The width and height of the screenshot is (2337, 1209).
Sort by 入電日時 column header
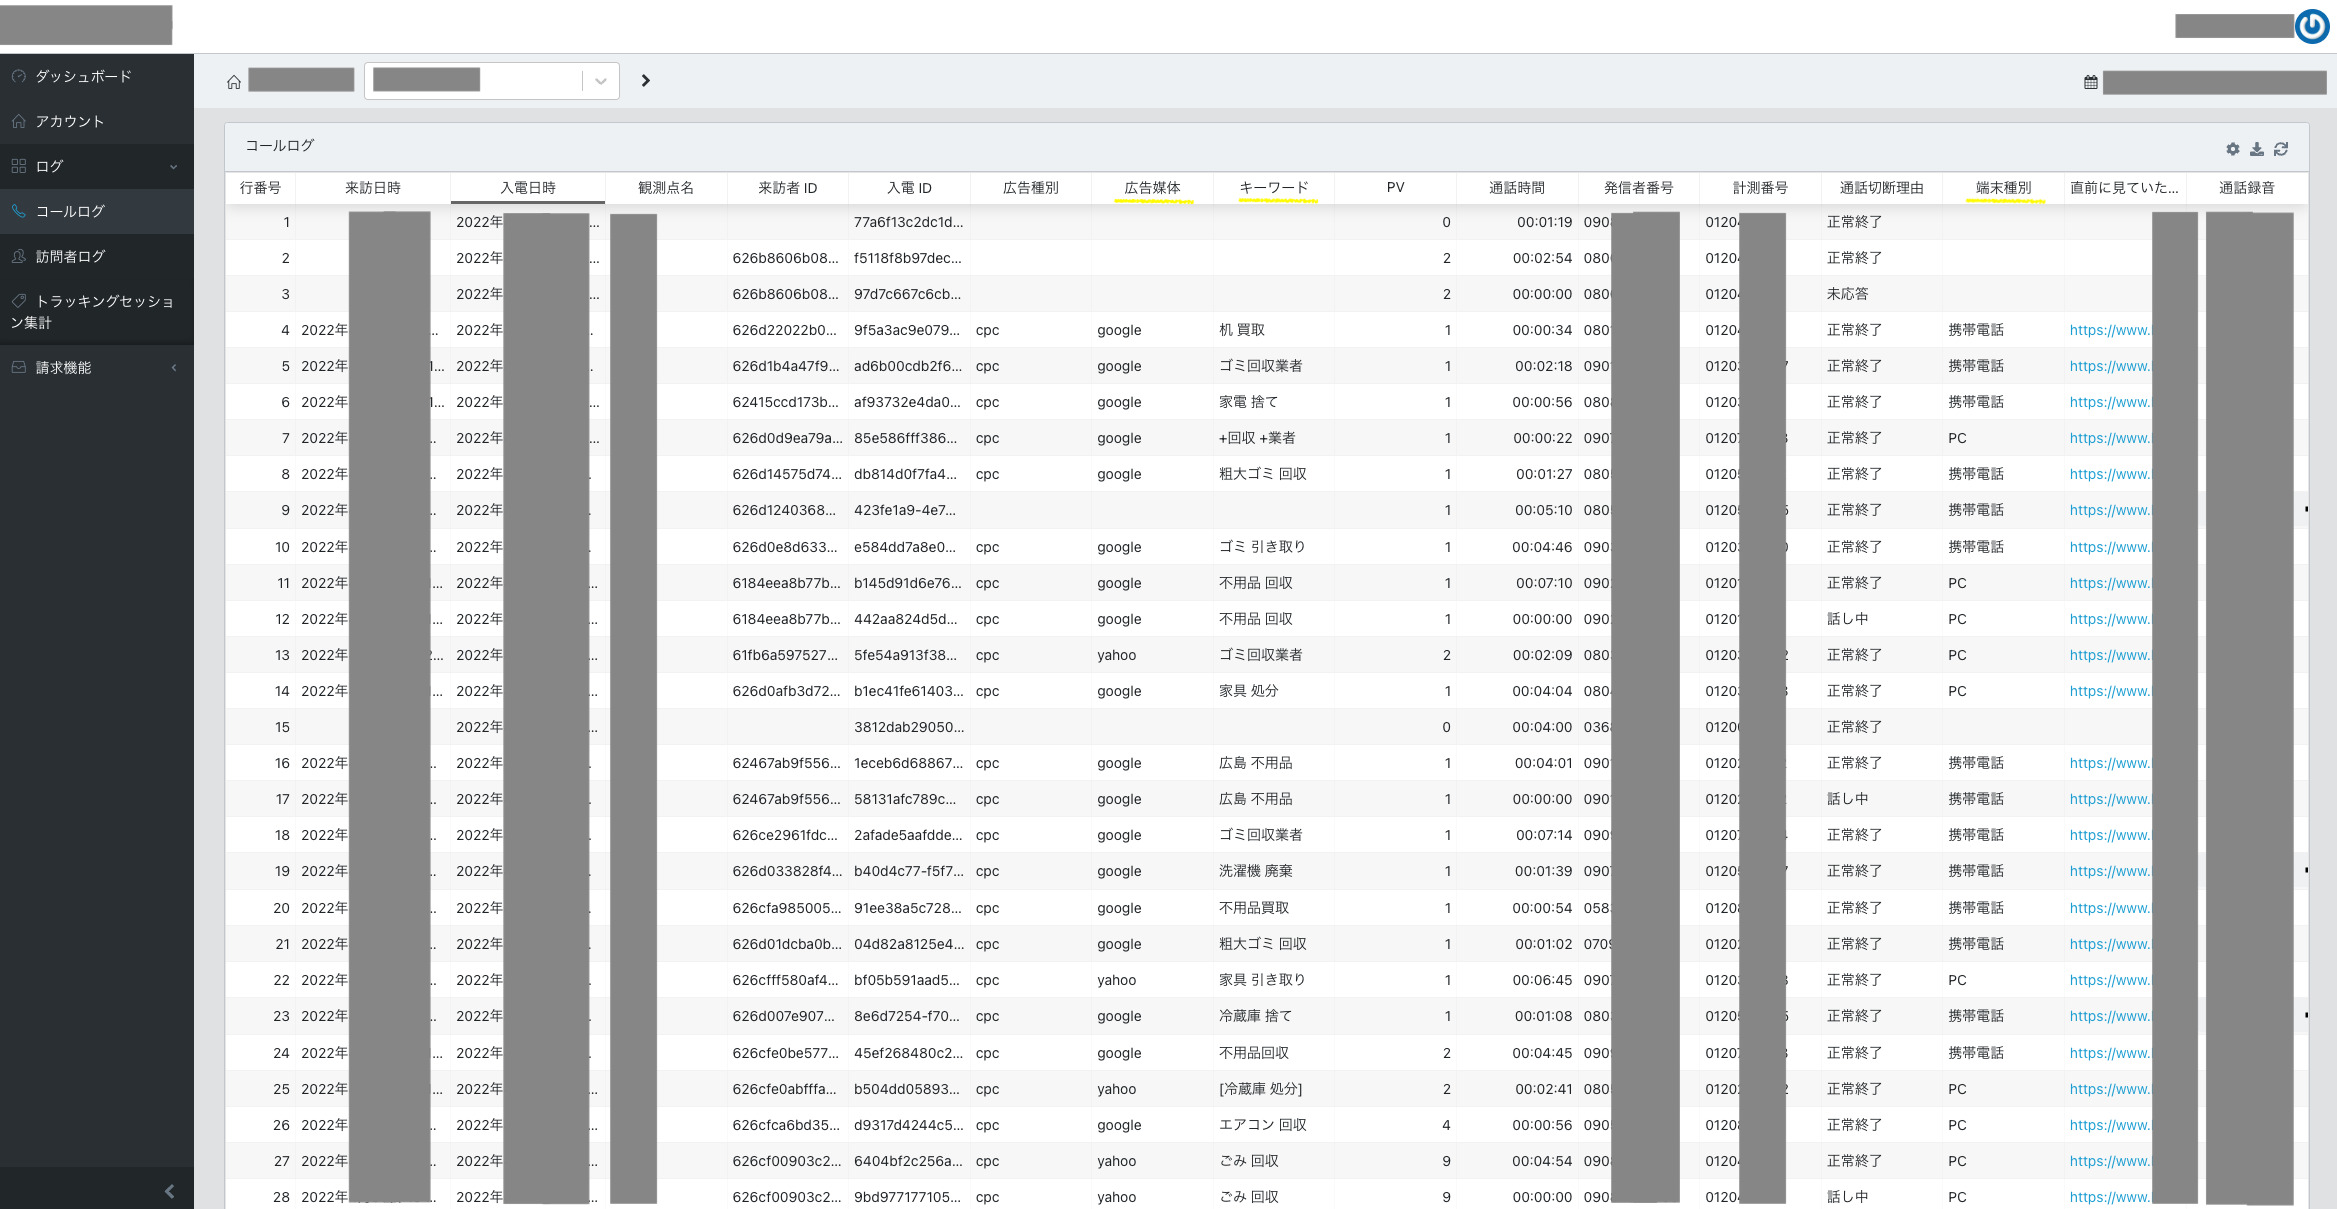[x=528, y=188]
